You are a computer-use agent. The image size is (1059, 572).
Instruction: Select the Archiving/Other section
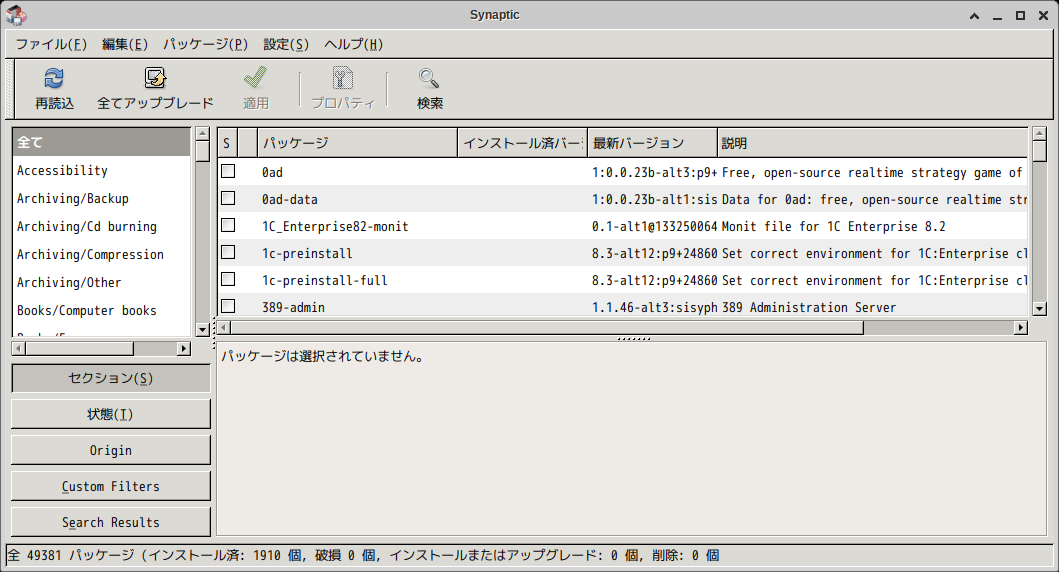tap(101, 282)
